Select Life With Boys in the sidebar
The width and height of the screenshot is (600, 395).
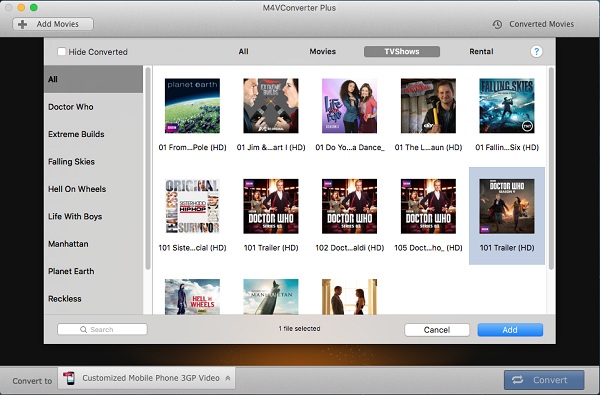pos(93,216)
